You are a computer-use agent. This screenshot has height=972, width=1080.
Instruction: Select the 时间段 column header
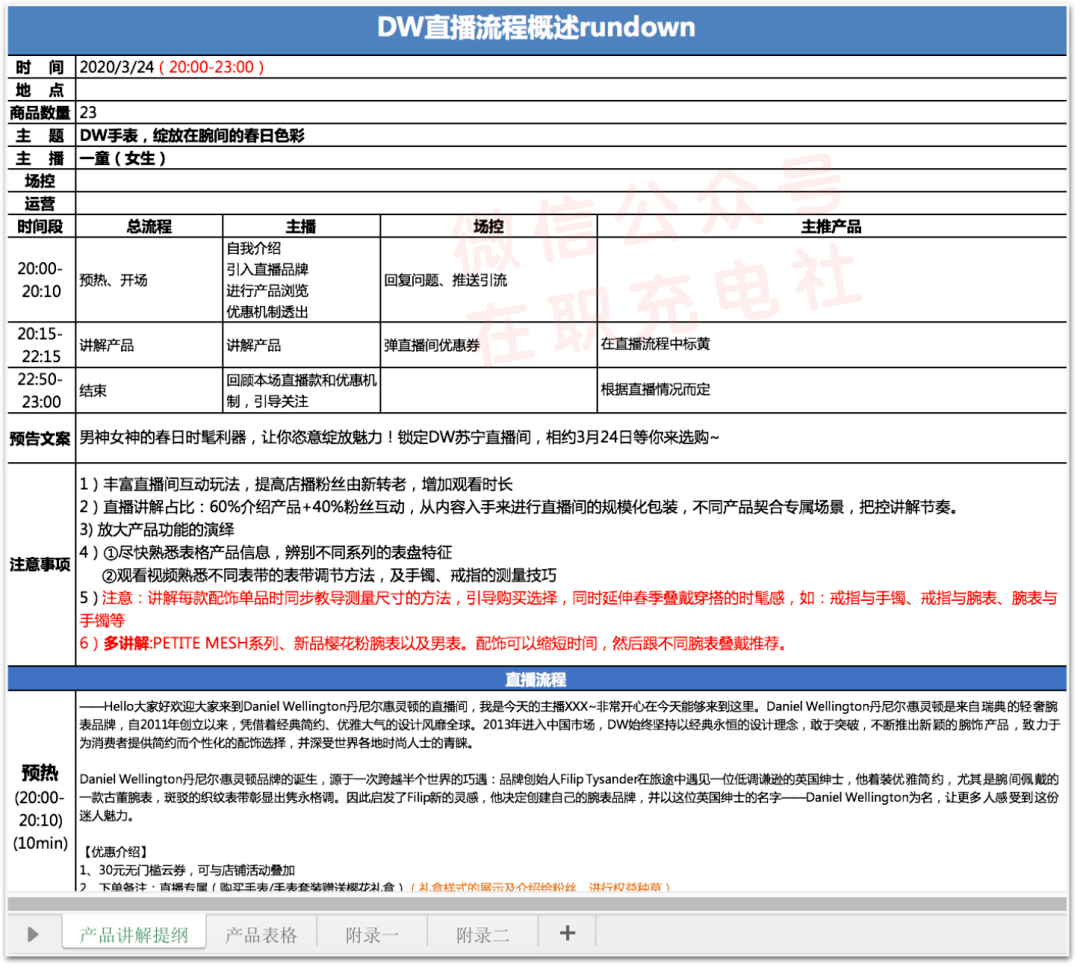coord(41,226)
